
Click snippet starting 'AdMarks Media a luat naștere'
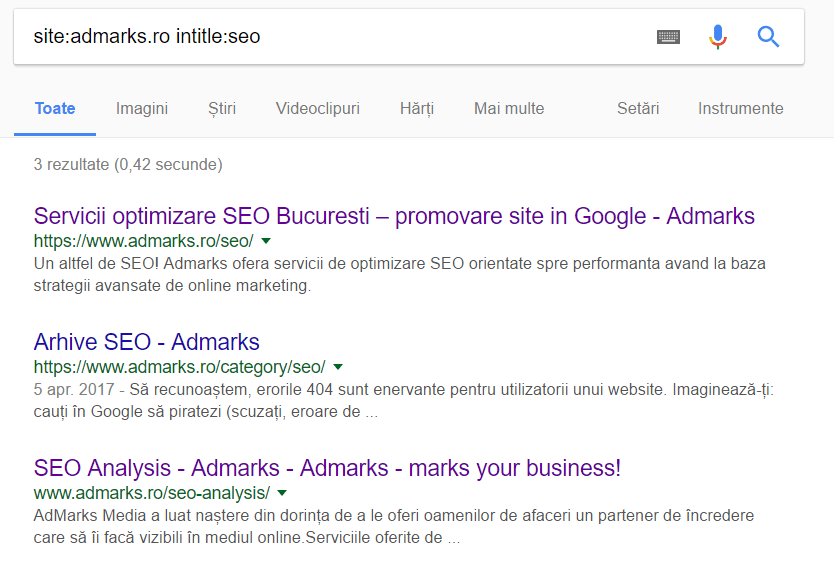pos(394,527)
